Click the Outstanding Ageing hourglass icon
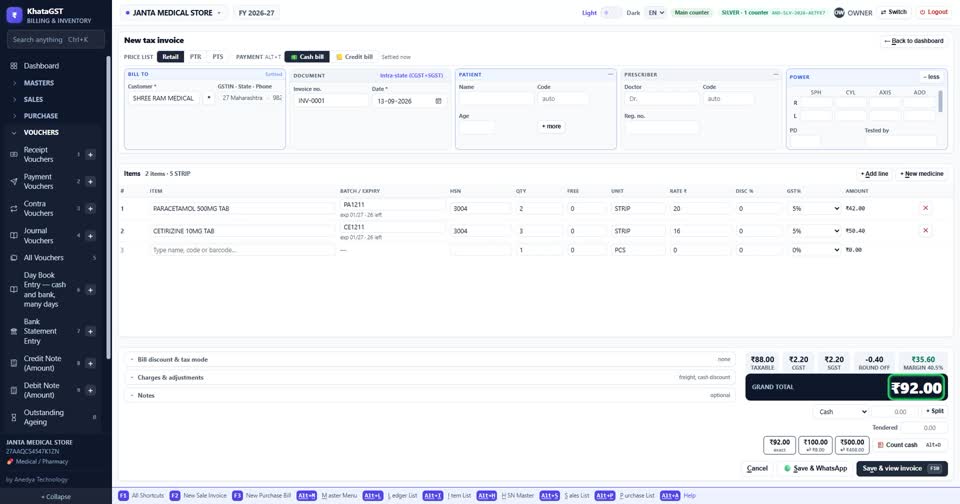Image resolution: width=960 pixels, height=504 pixels. [13, 417]
